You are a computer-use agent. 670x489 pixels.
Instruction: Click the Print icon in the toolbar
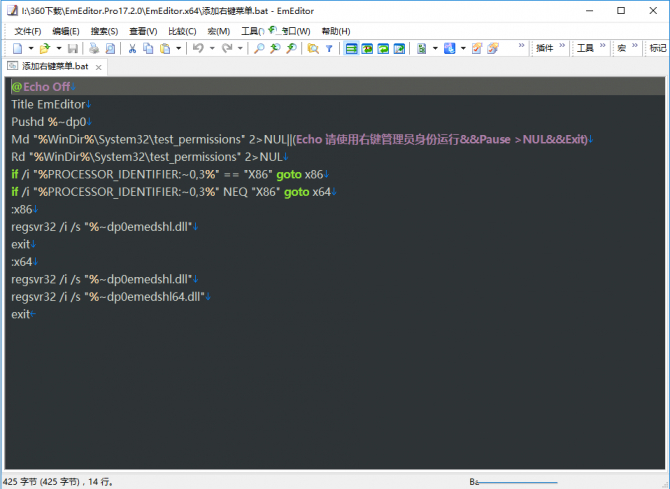click(94, 48)
